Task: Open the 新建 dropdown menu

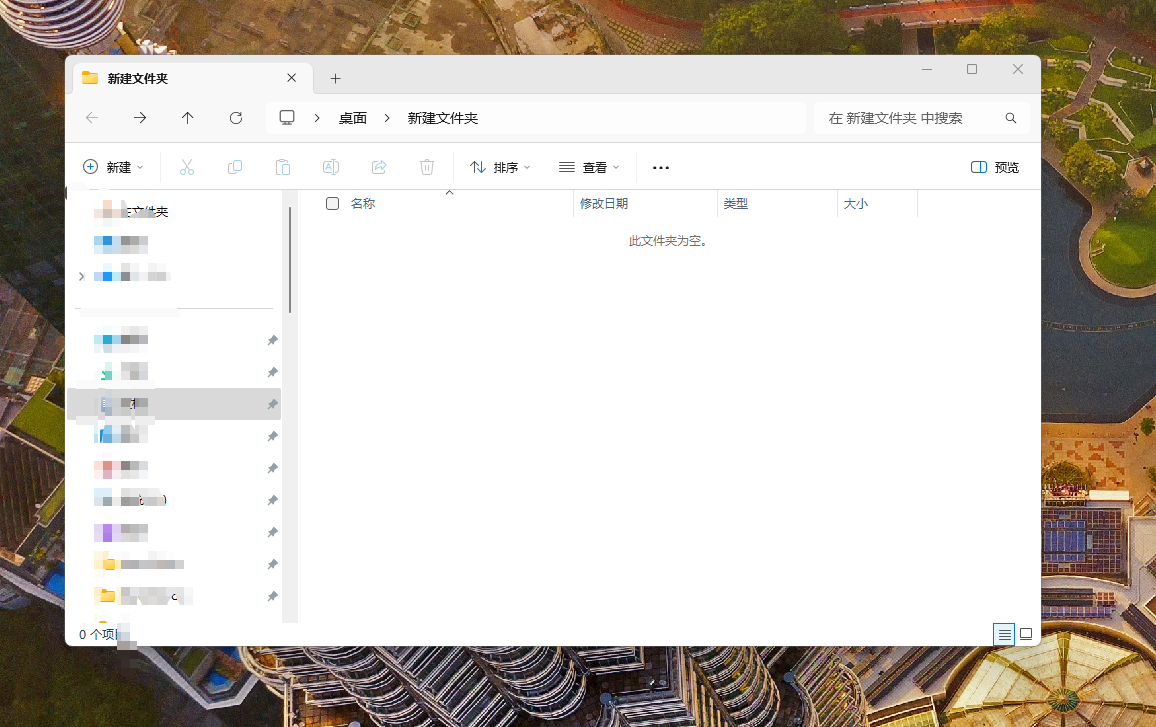Action: 113,167
